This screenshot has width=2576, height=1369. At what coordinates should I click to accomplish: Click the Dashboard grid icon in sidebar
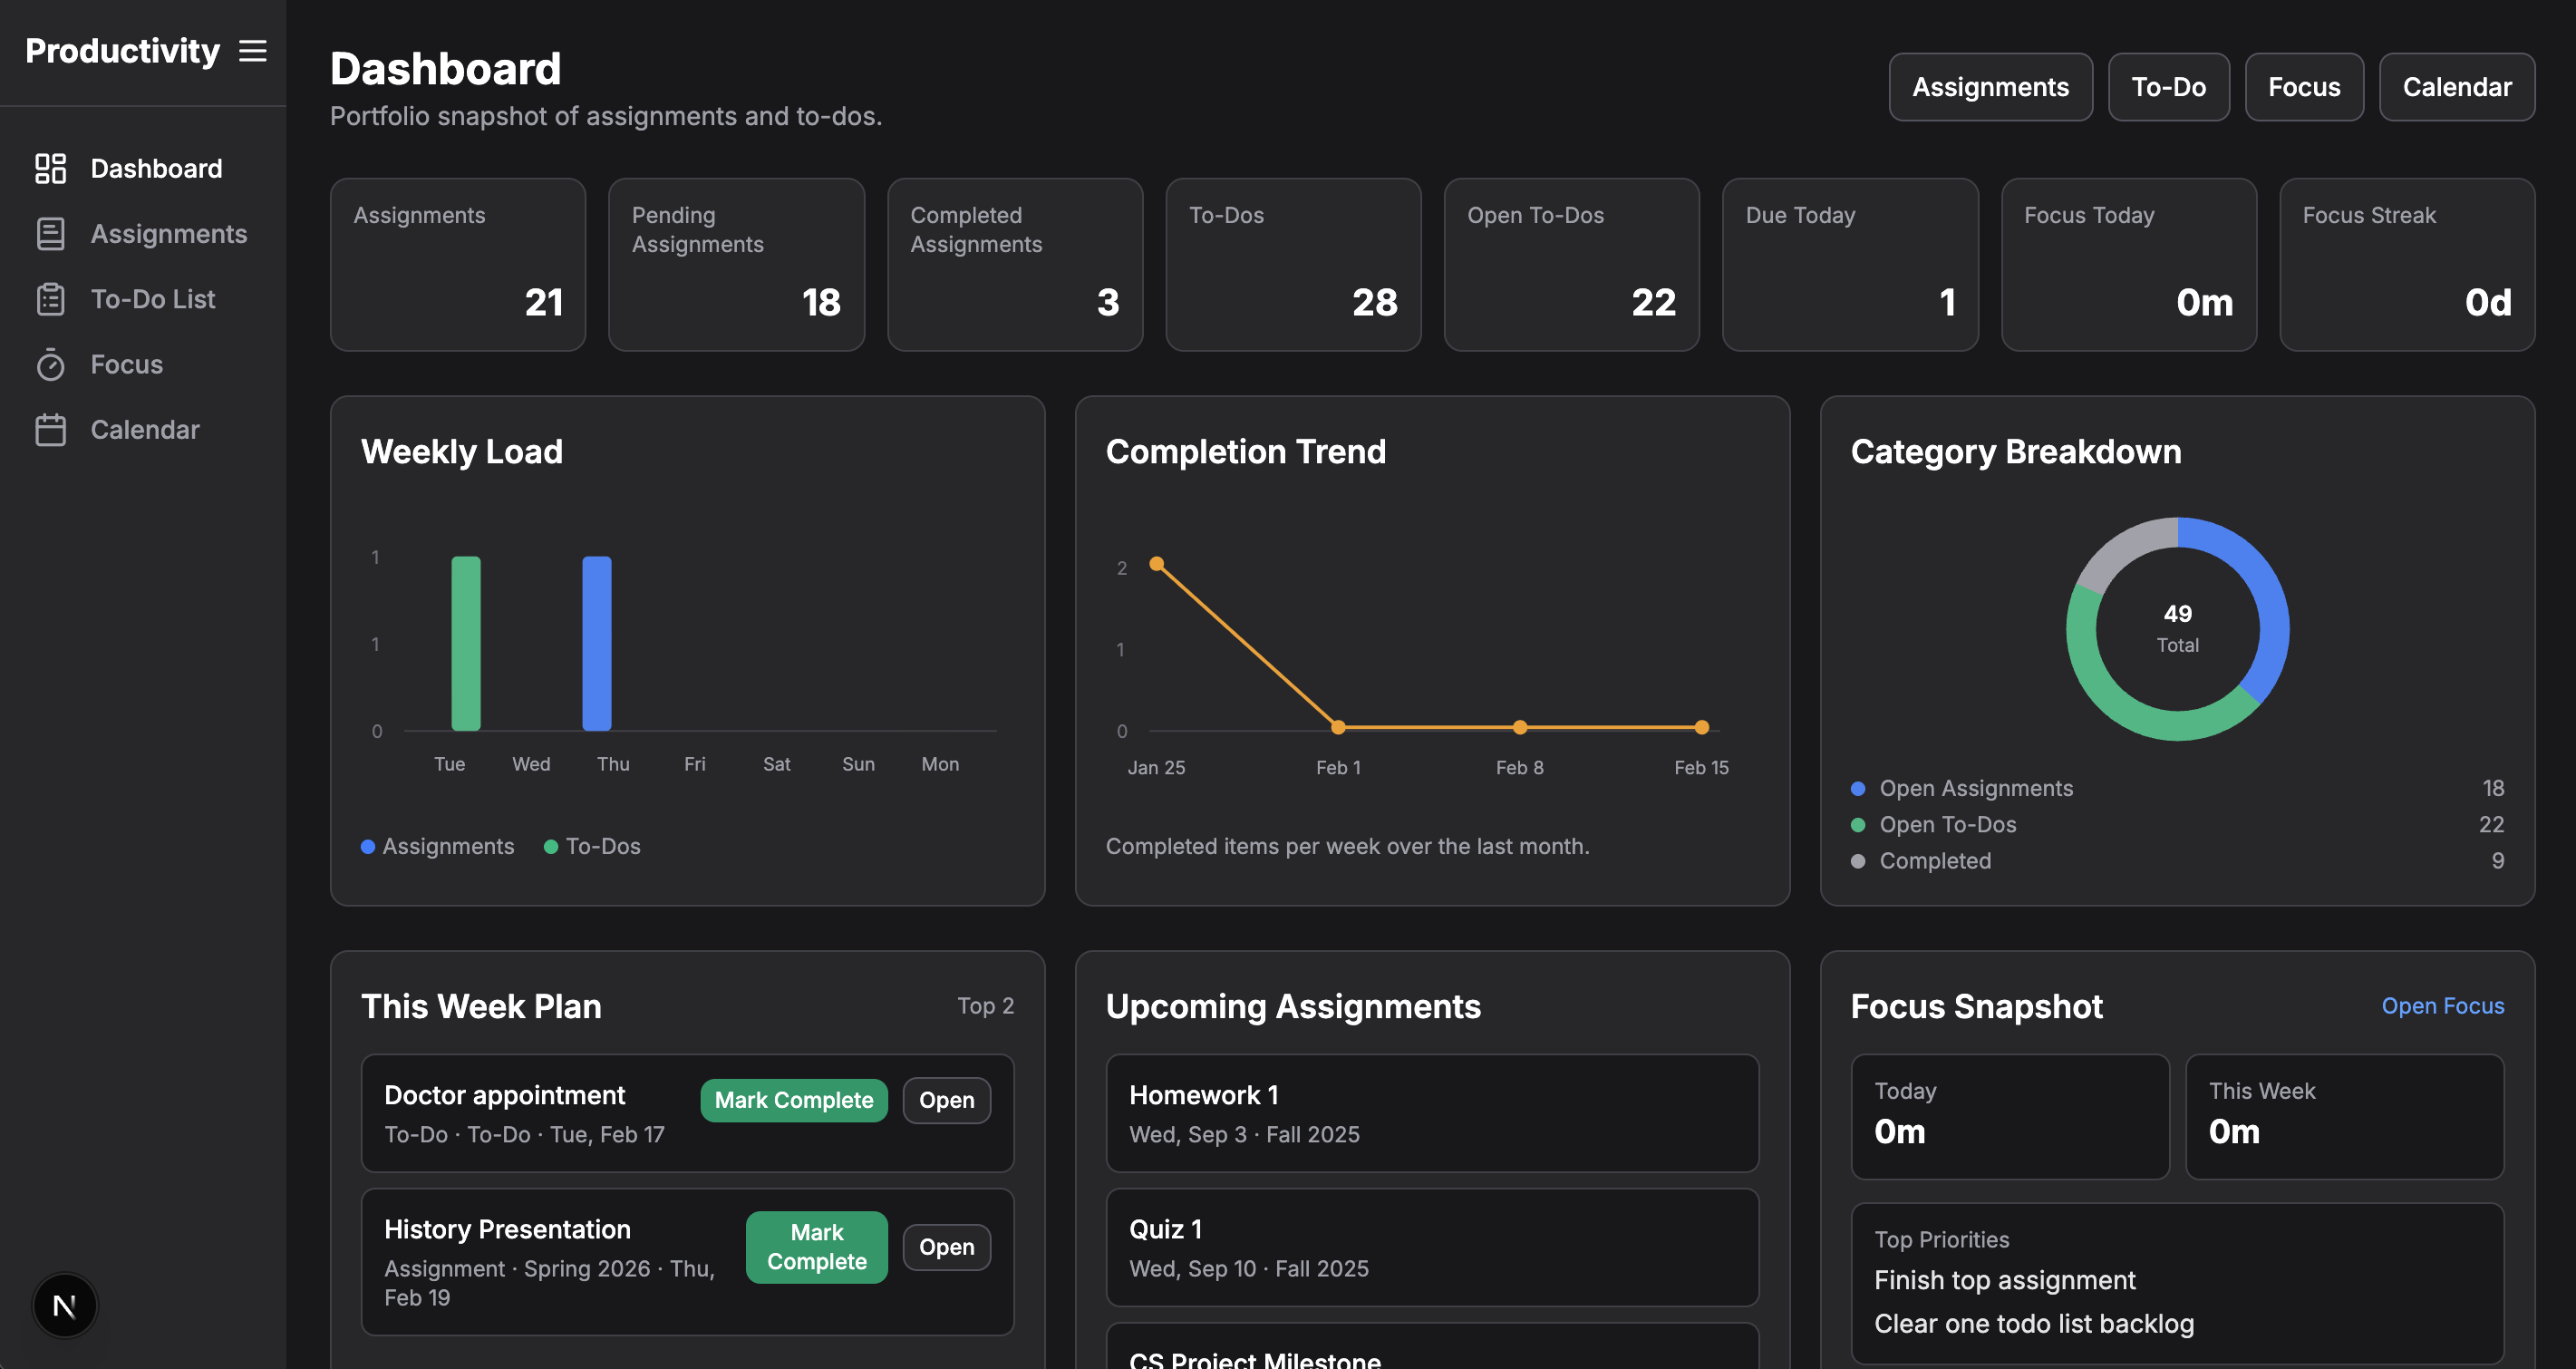pyautogui.click(x=50, y=168)
